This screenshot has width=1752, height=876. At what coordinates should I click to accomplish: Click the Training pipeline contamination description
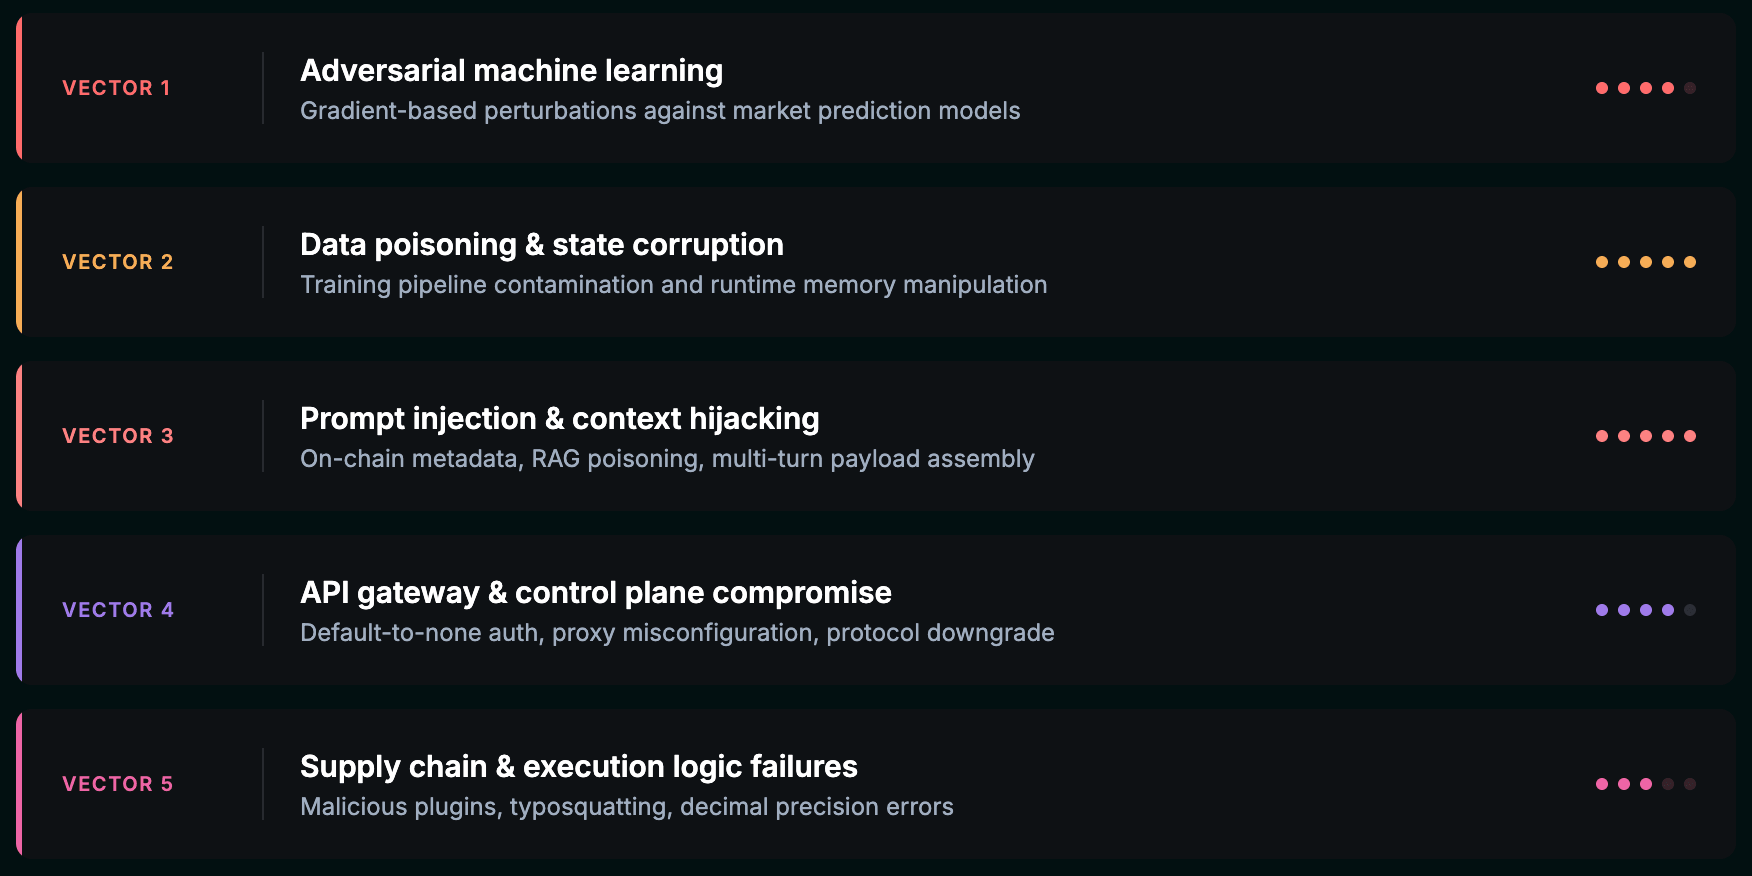[x=673, y=285]
